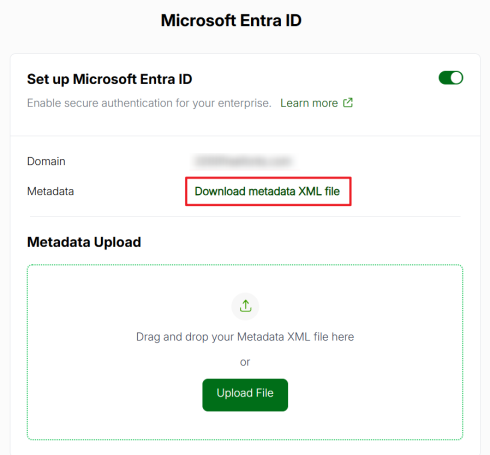Click the external-link icon beside Learn more

[348, 103]
